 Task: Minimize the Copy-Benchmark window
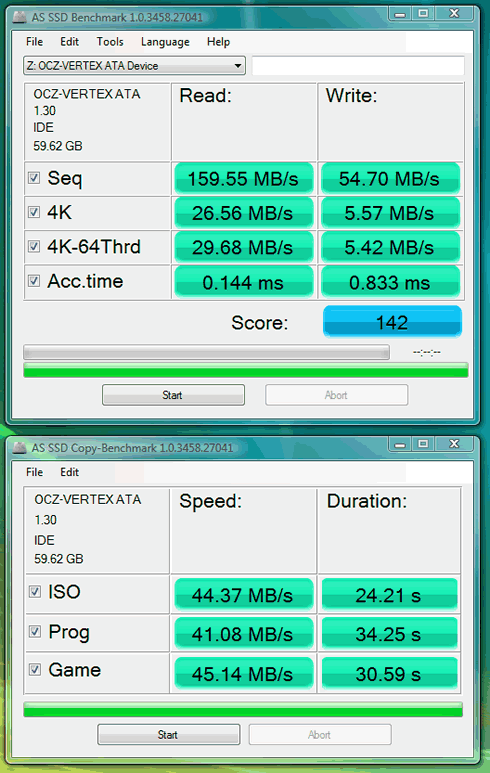pyautogui.click(x=400, y=444)
